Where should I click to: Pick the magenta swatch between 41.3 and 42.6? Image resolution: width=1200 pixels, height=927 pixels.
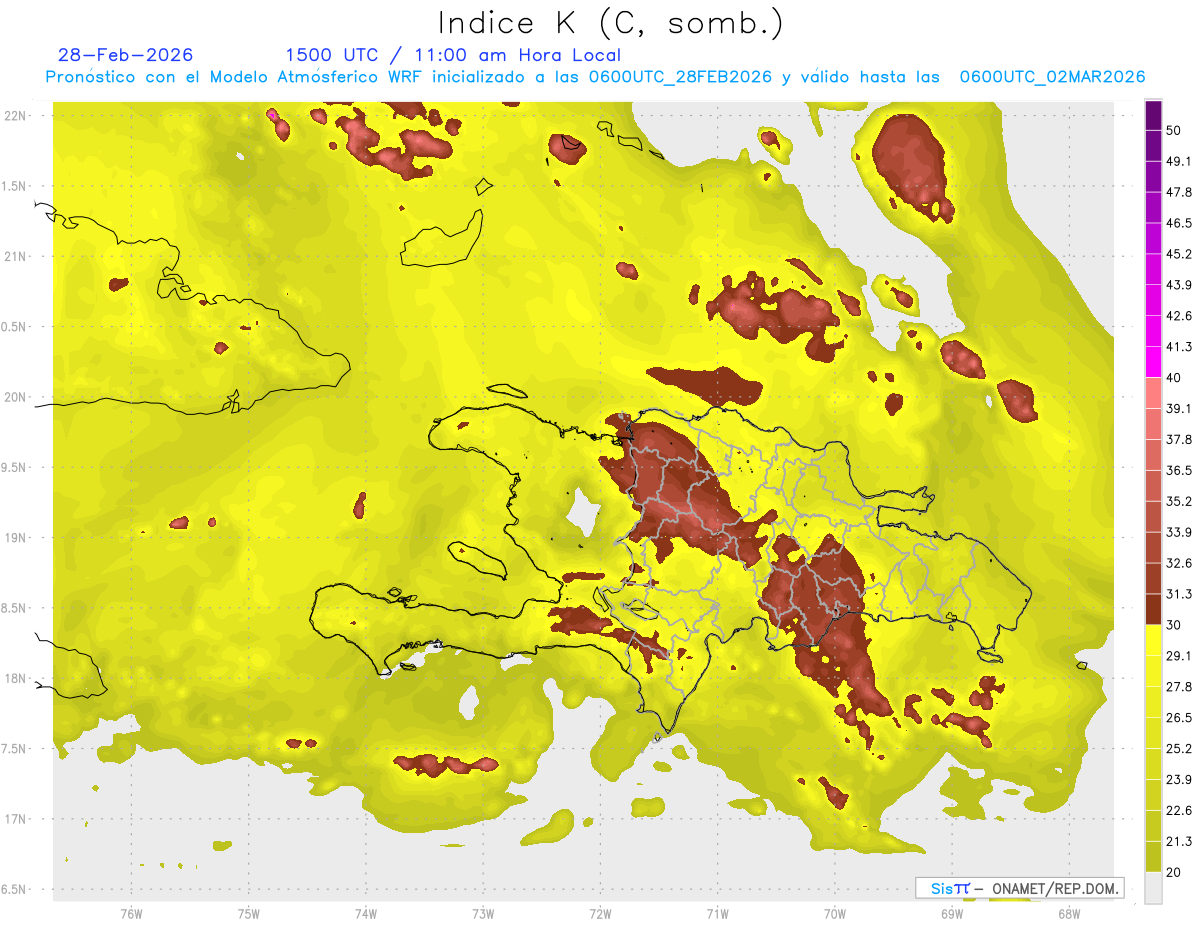1153,331
